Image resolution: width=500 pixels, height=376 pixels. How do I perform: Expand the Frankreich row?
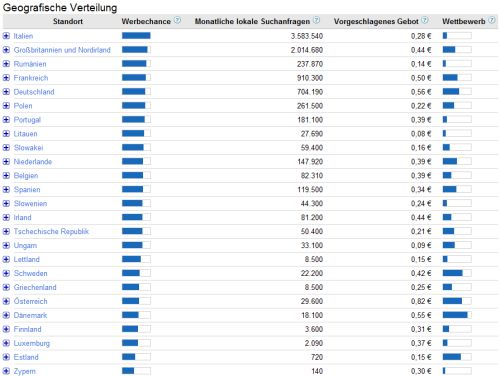pos(6,78)
